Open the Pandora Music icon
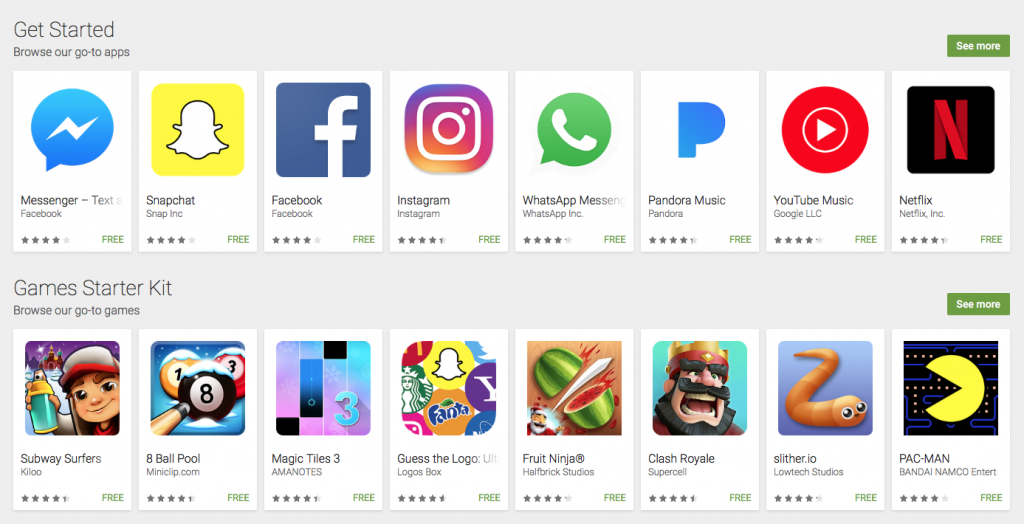 (699, 129)
